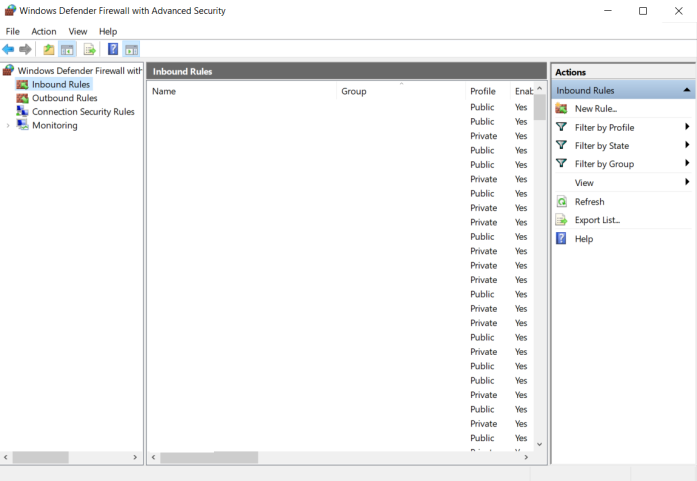This screenshot has width=697, height=481.
Task: Click the Connection Security Rules tree icon
Action: (x=22, y=111)
